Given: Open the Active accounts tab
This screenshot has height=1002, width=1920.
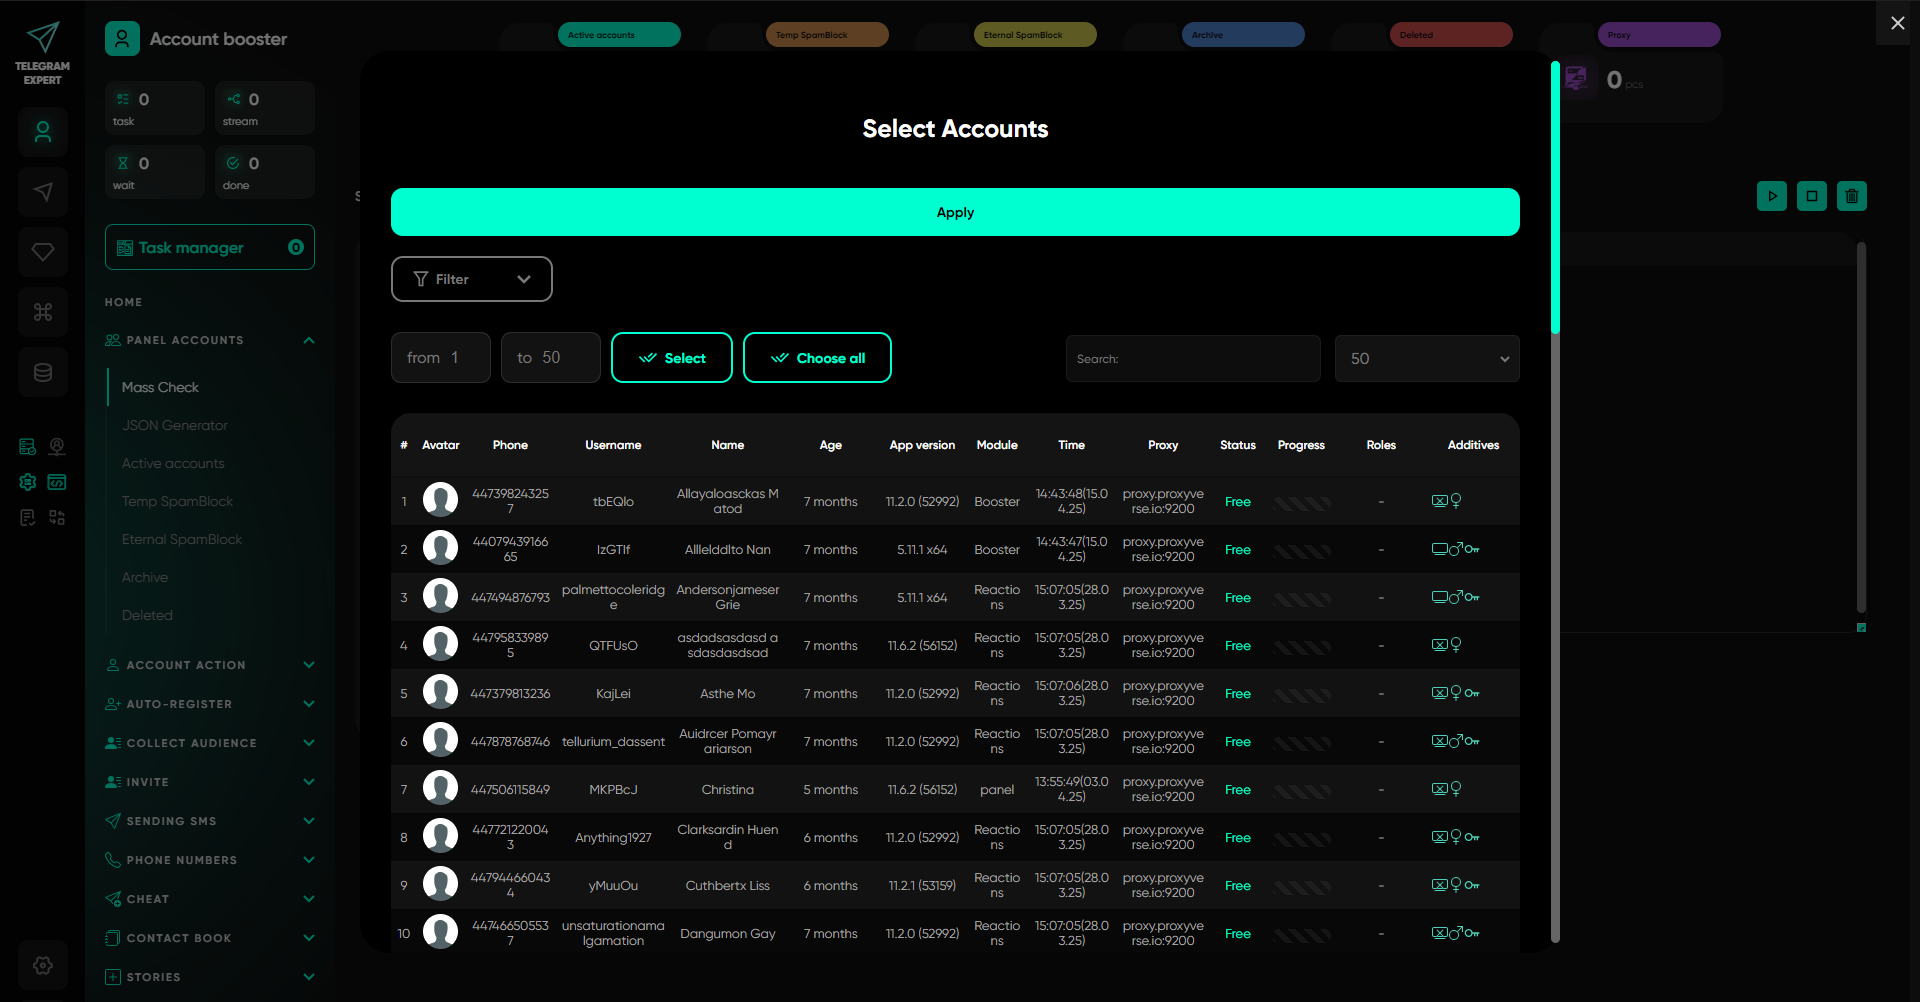Looking at the screenshot, I should point(618,35).
